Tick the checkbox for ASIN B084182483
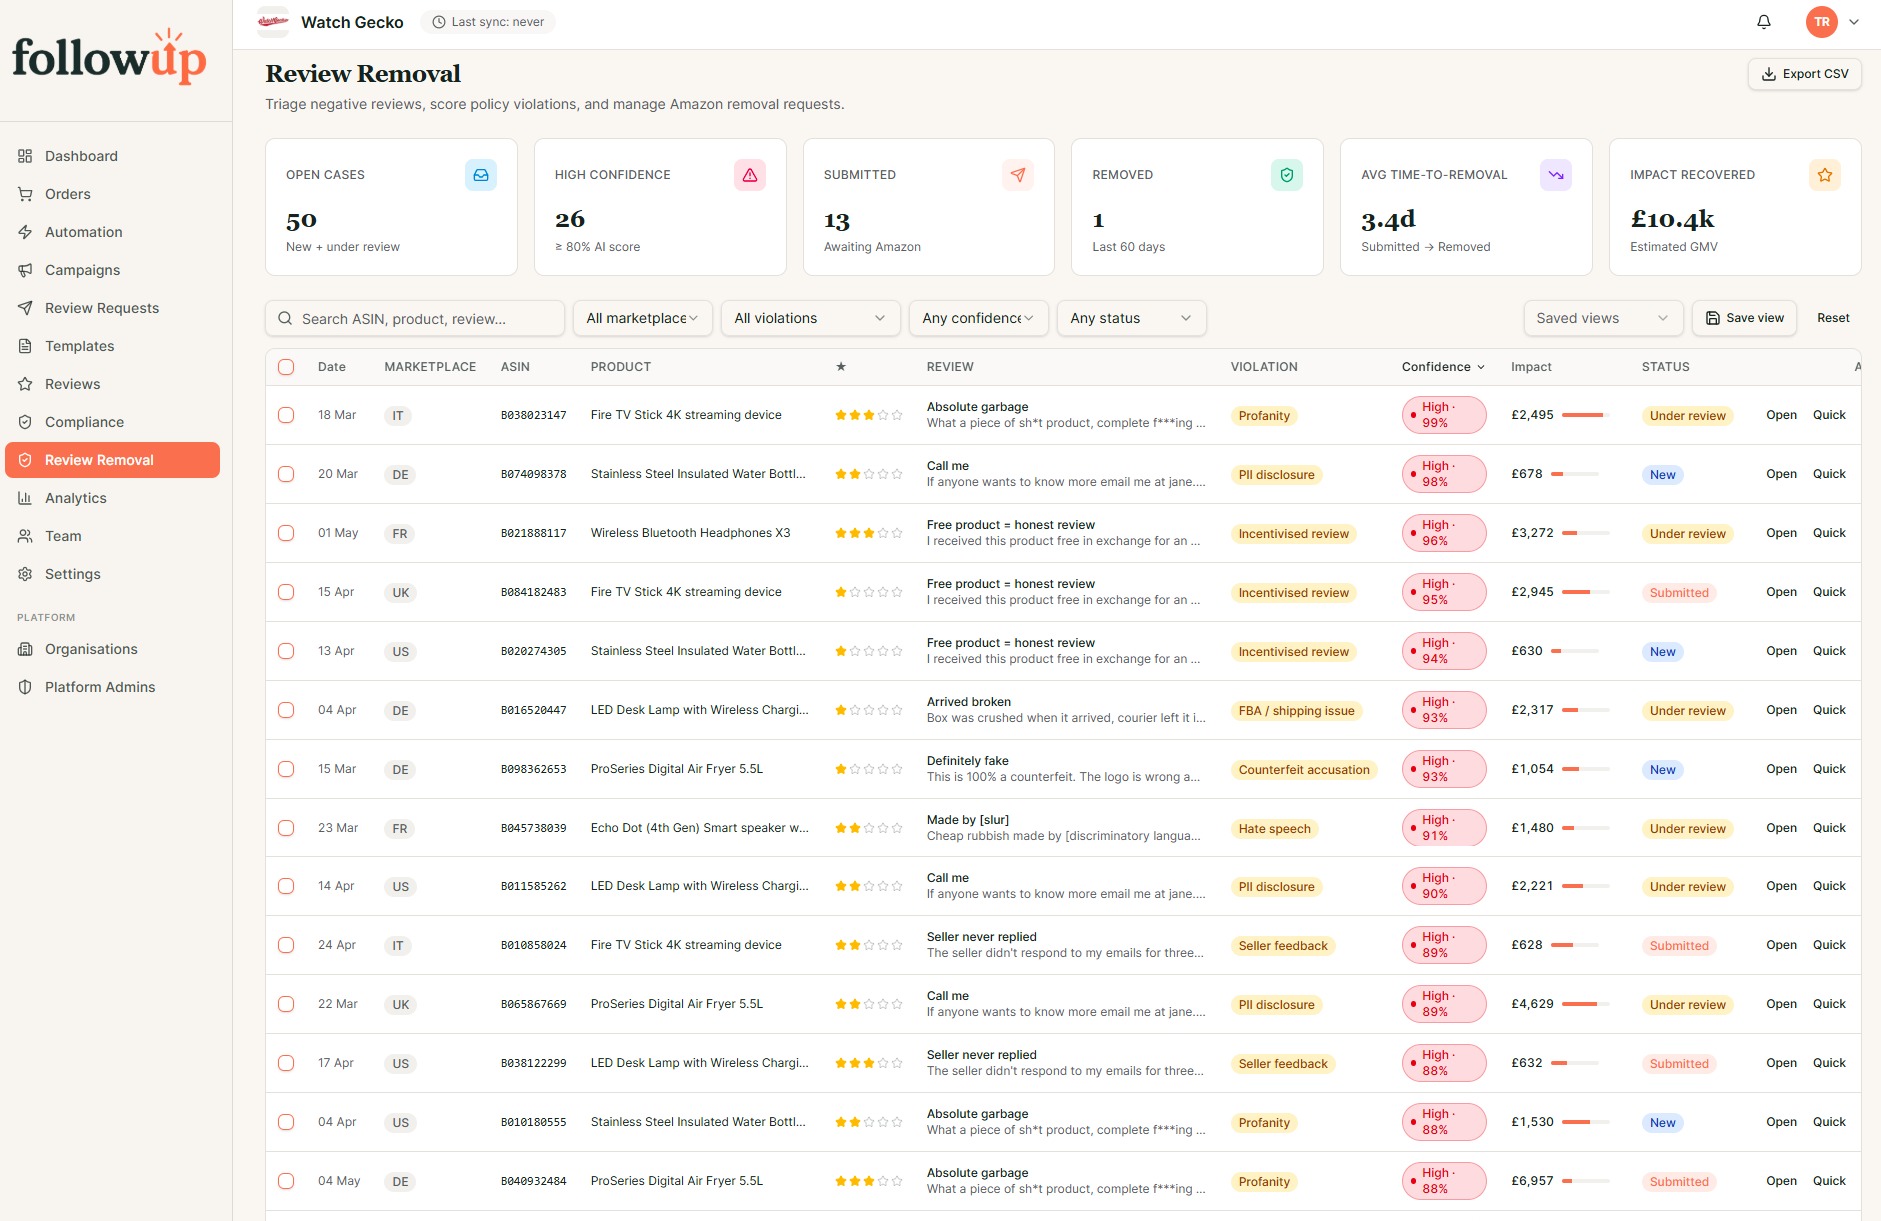Viewport: 1881px width, 1221px height. point(286,592)
